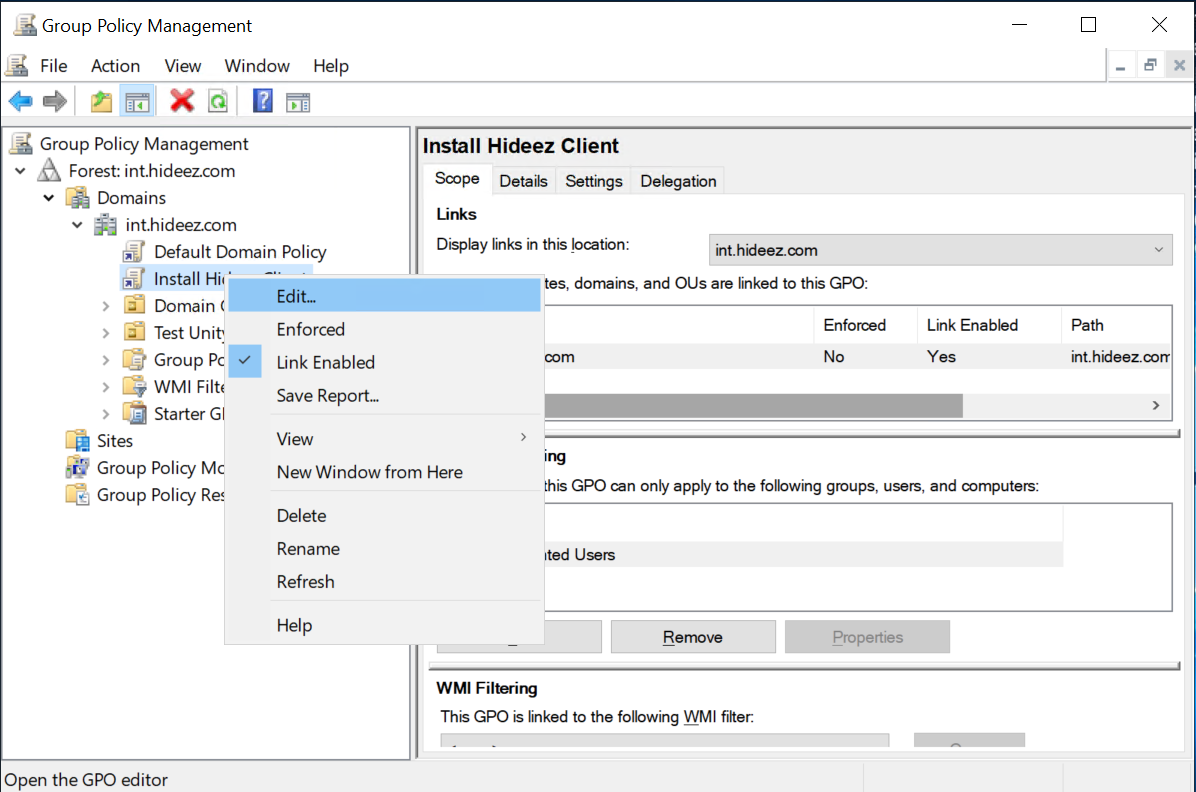1196x792 pixels.
Task: Open the Display links location dropdown
Action: coord(940,250)
